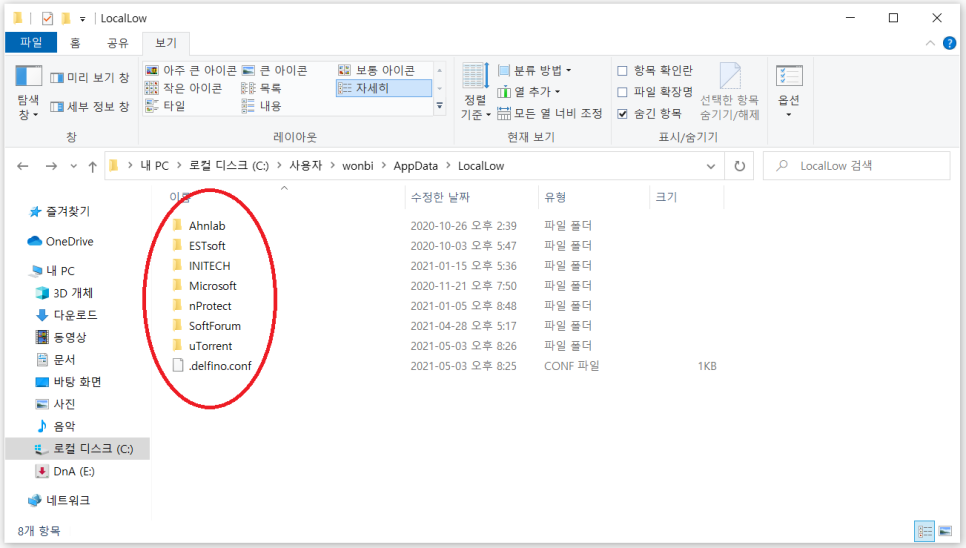Select the nProtect folder

click(x=210, y=306)
